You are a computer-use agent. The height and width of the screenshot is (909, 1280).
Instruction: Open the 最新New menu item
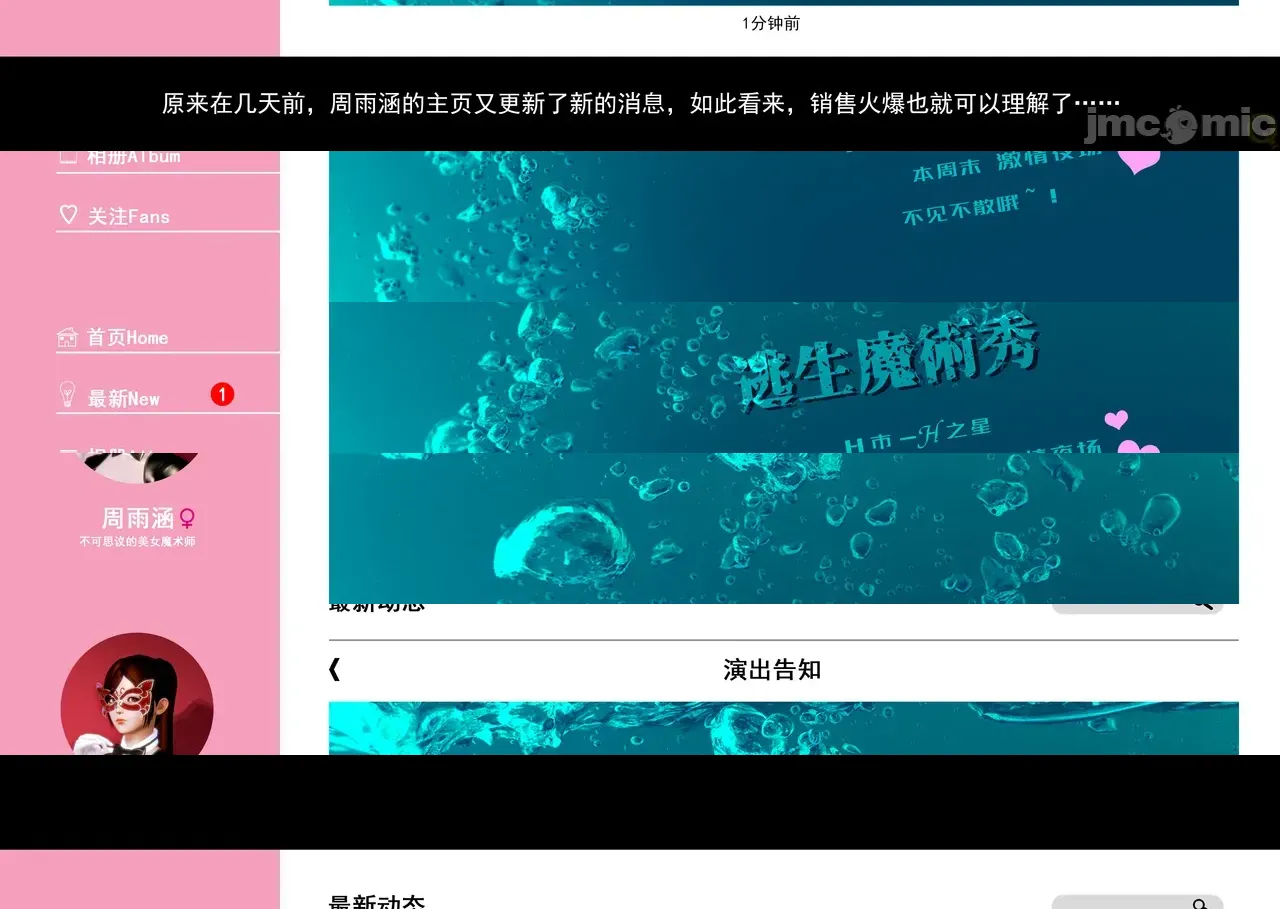124,399
